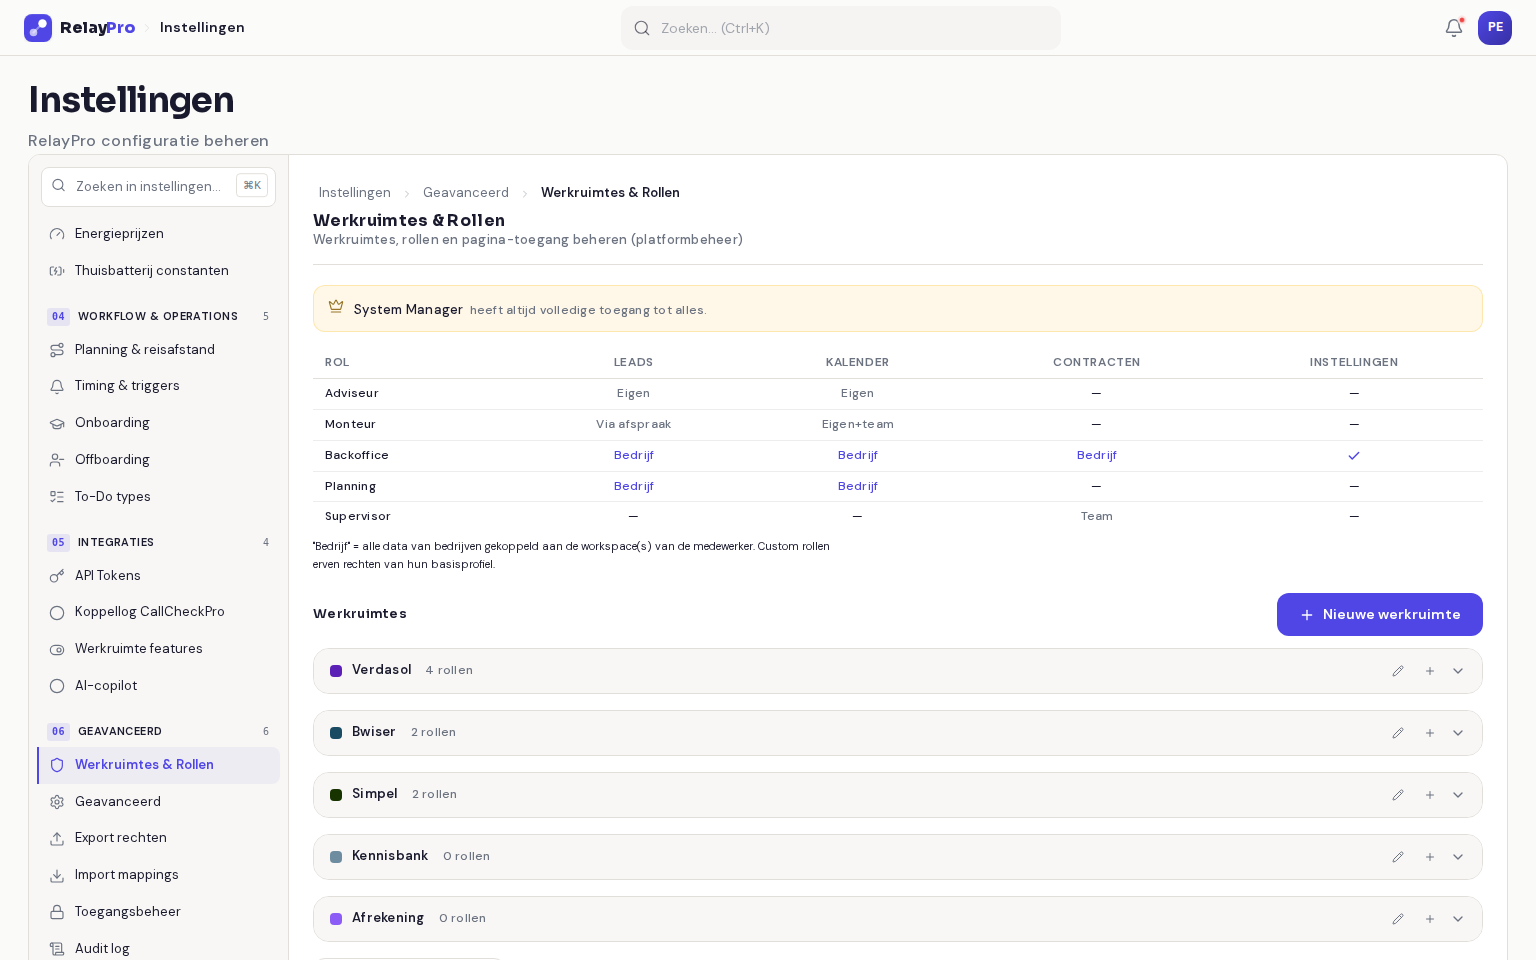Click the Afrekening violet color swatch
The height and width of the screenshot is (960, 1536).
click(336, 919)
